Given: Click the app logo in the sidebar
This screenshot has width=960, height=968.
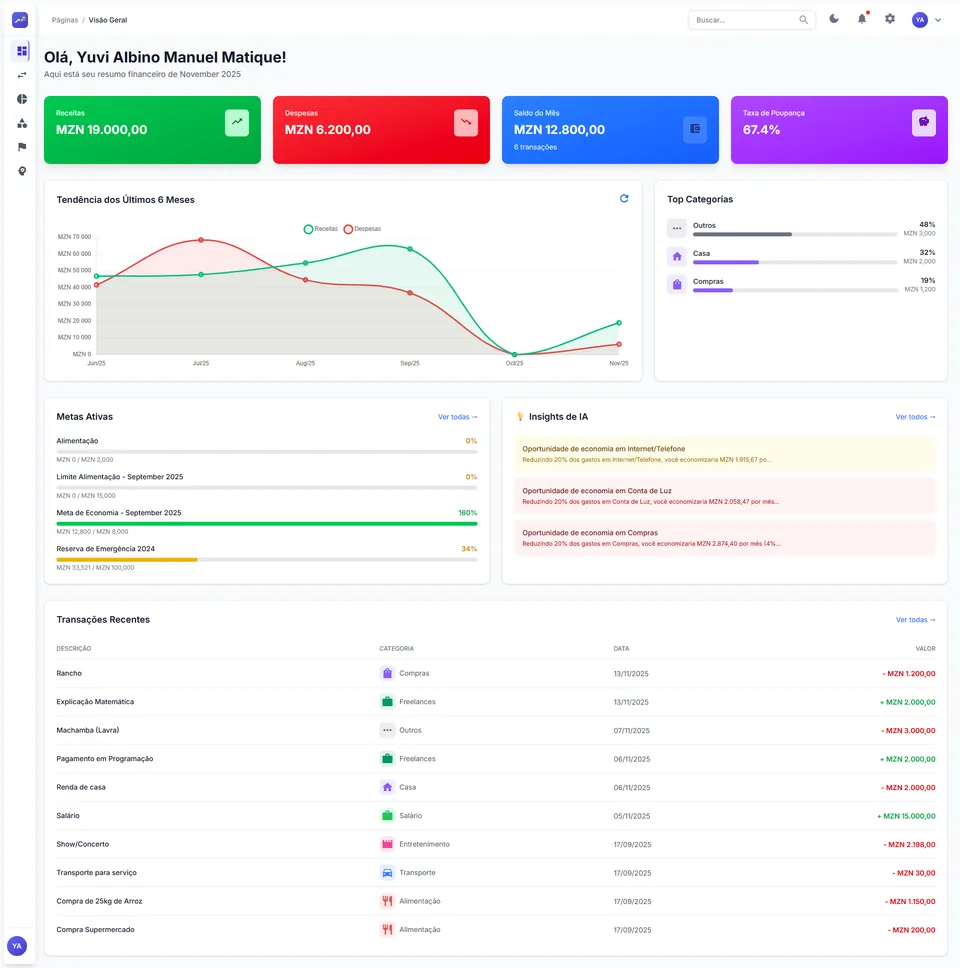Looking at the screenshot, I should coord(20,20).
